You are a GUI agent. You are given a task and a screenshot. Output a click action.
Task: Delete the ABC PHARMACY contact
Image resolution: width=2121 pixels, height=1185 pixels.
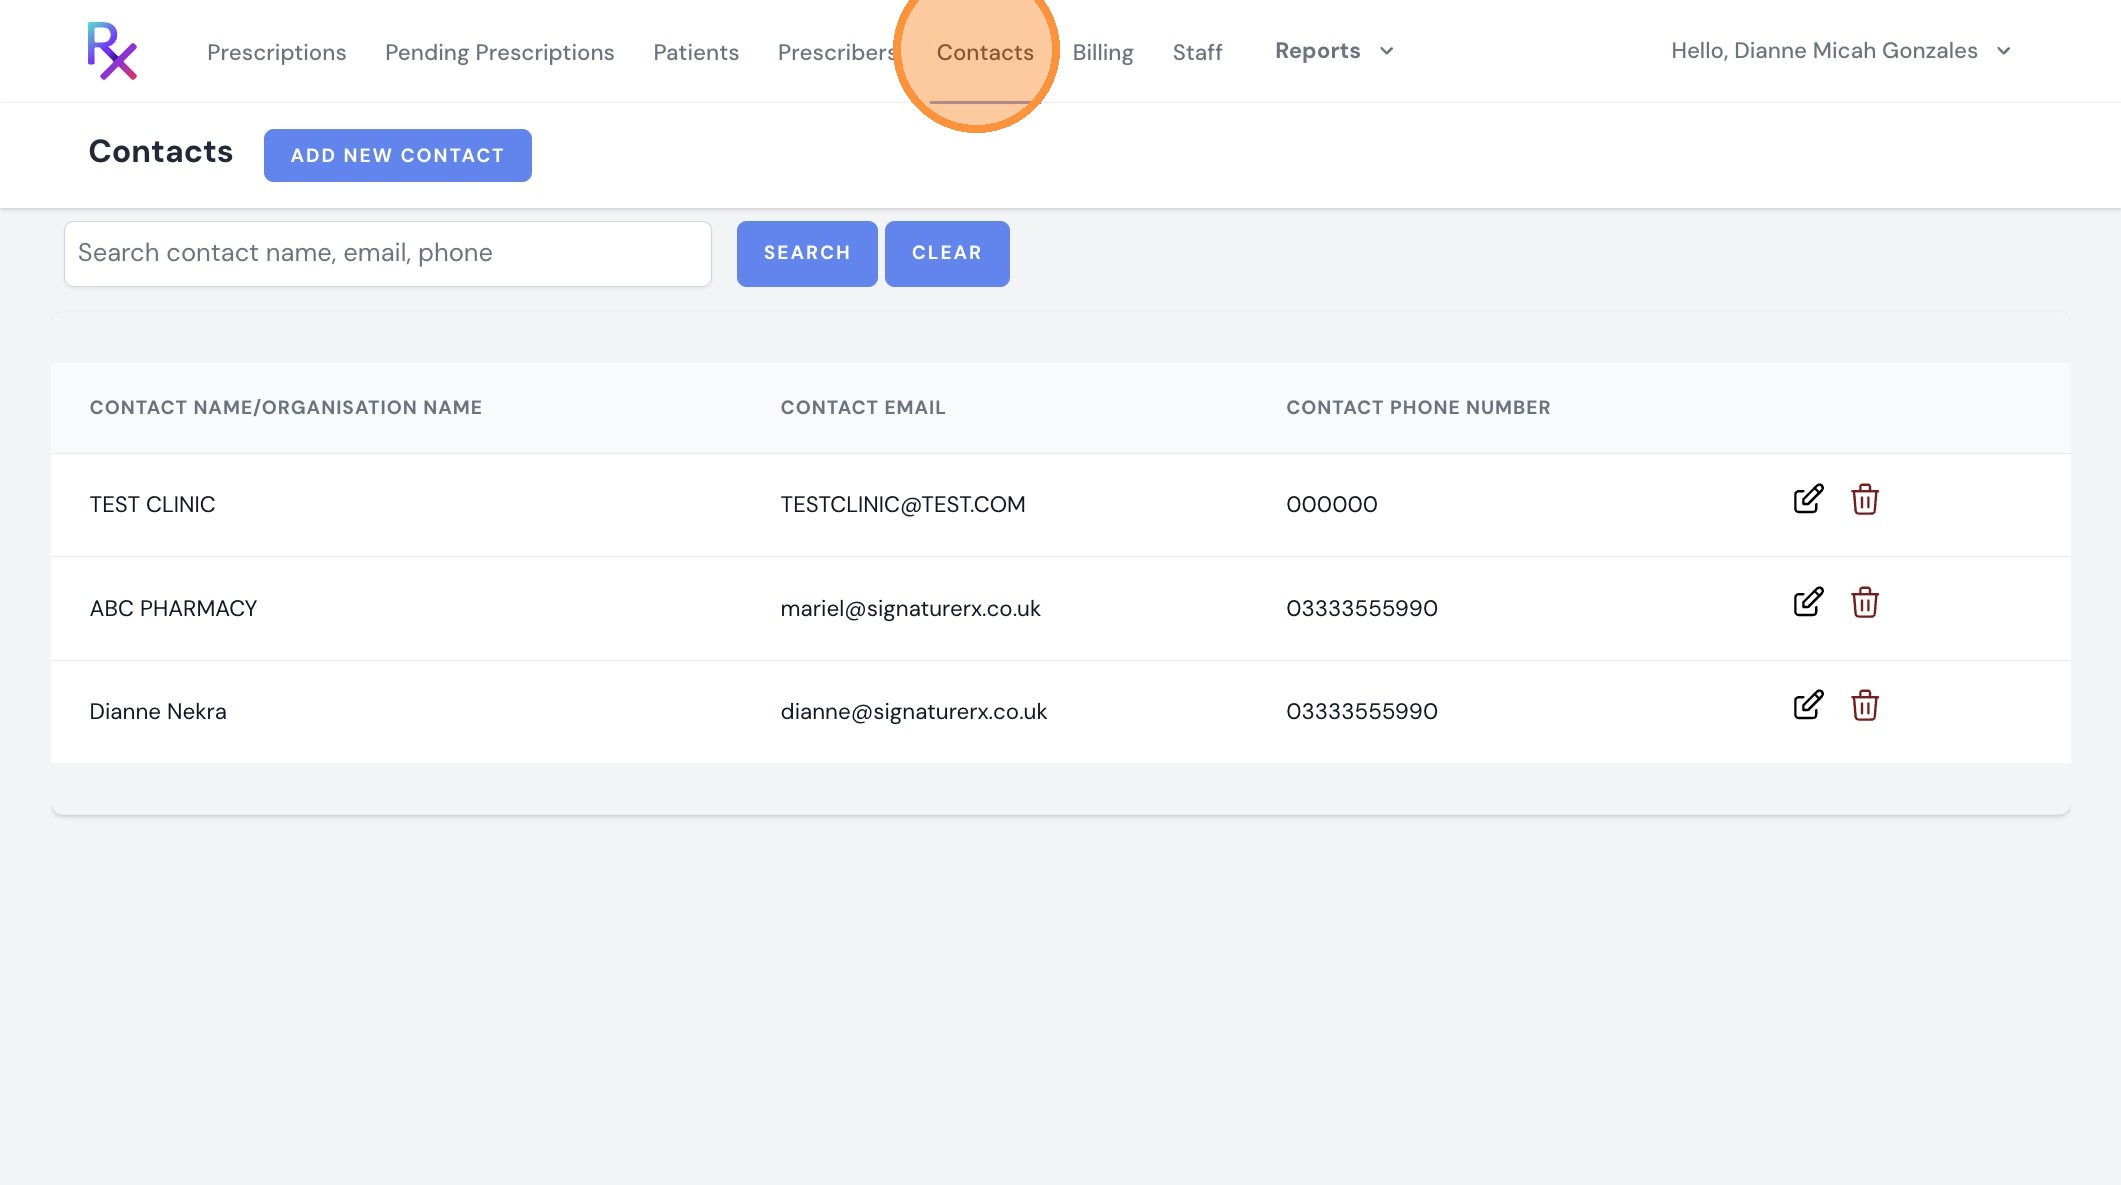click(1864, 602)
